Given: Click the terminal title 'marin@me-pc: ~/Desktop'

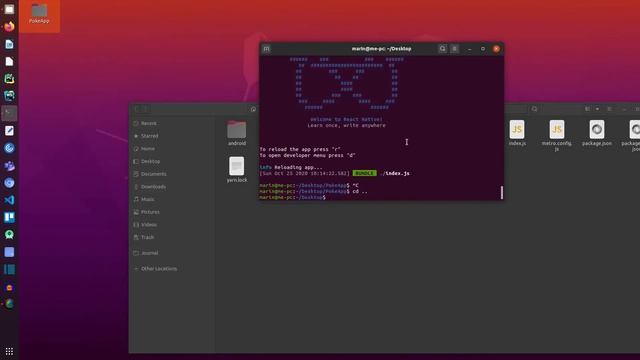Looking at the screenshot, I should (381, 49).
